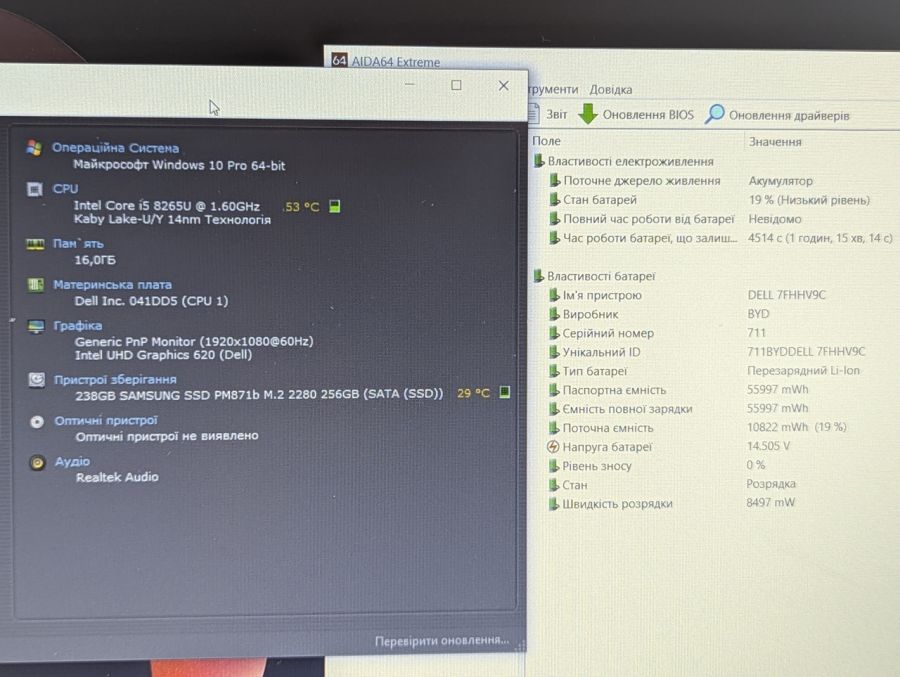Open Операційна Система section in Speccy
This screenshot has height=677, width=900.
(115, 148)
